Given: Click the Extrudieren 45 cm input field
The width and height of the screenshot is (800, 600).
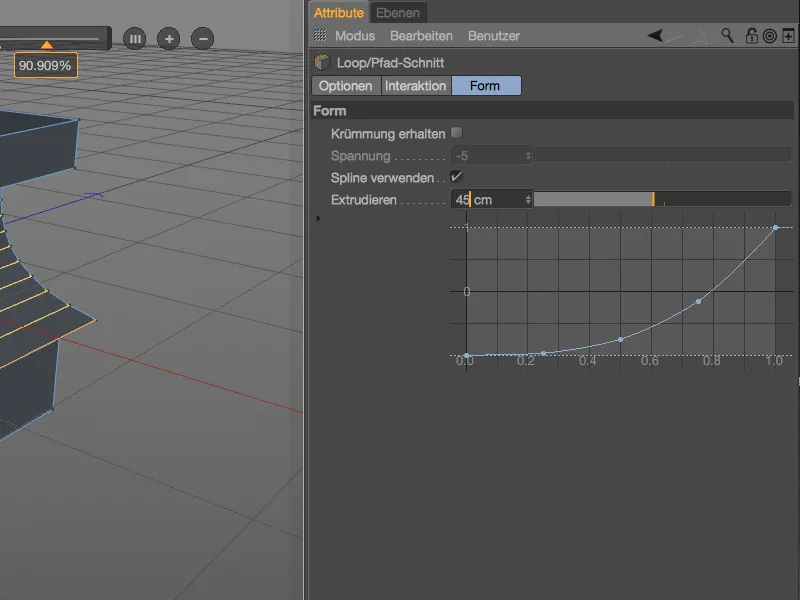Looking at the screenshot, I should (487, 199).
